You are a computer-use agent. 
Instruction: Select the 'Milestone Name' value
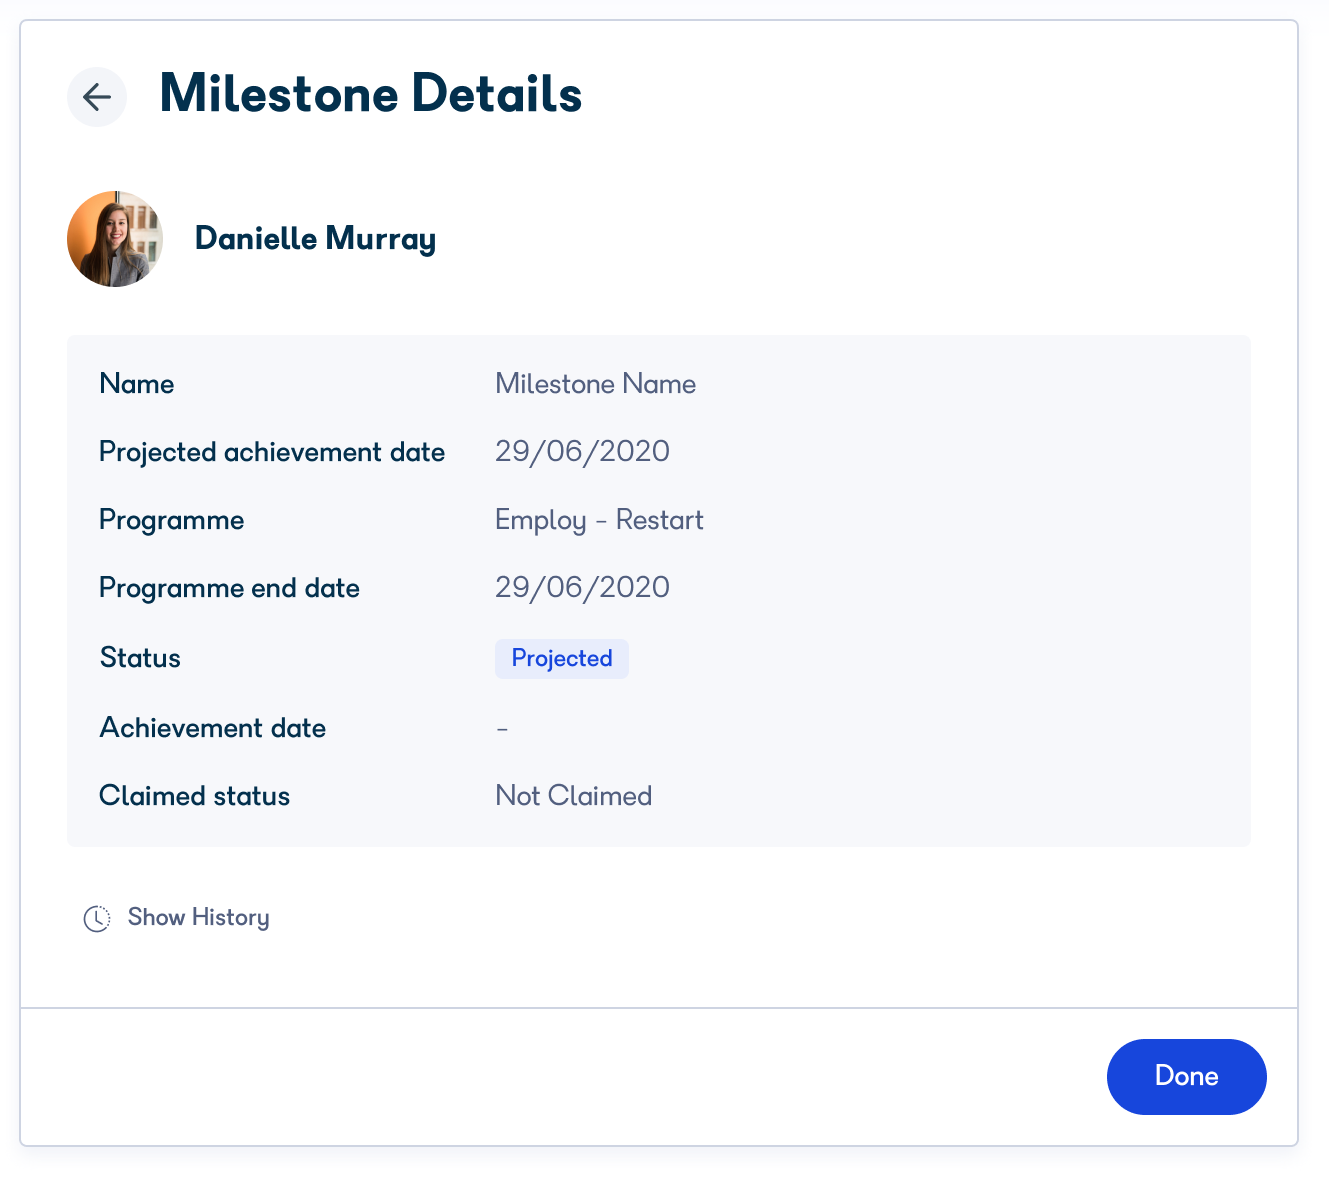pos(596,384)
